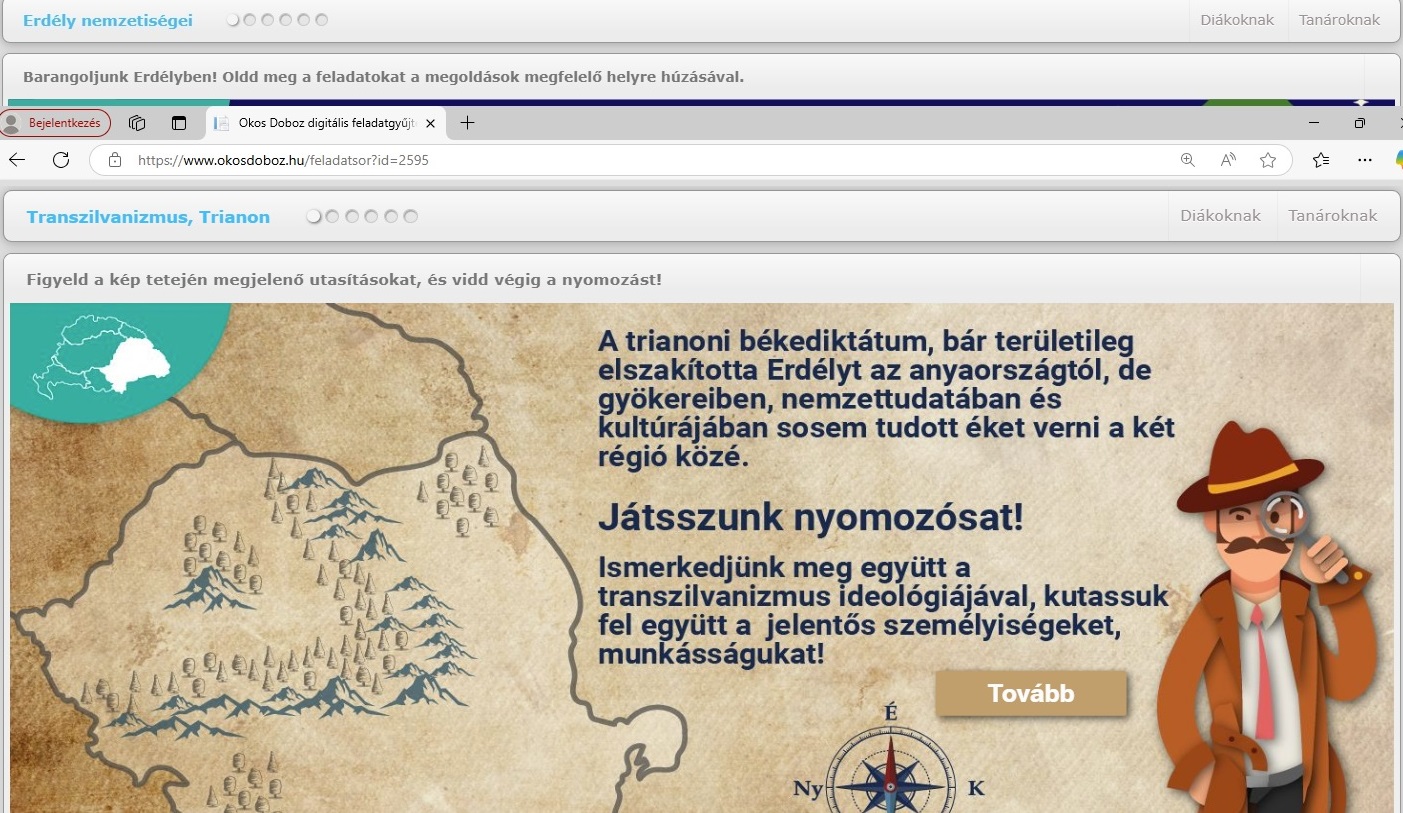Select the first progress dot beside Erdély nemzetiségei

(233, 20)
